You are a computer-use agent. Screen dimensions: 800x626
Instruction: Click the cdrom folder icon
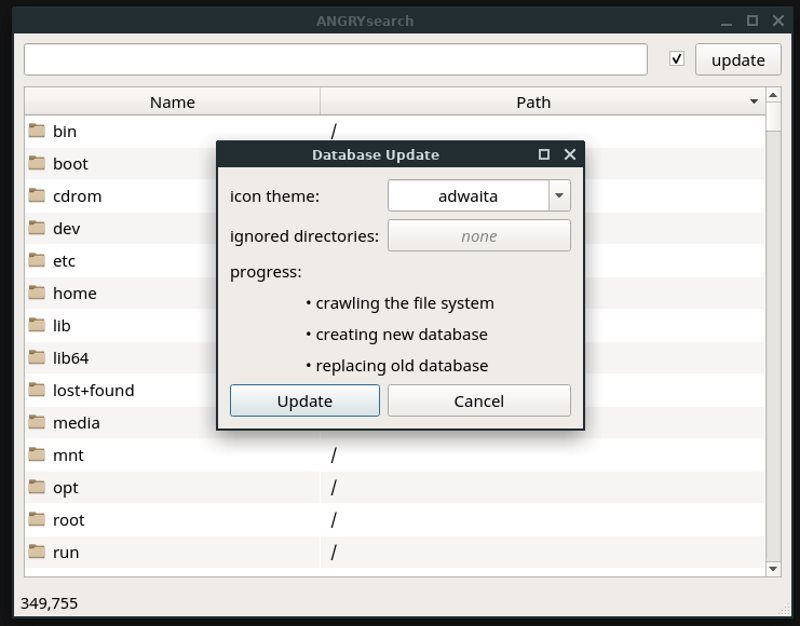(37, 195)
